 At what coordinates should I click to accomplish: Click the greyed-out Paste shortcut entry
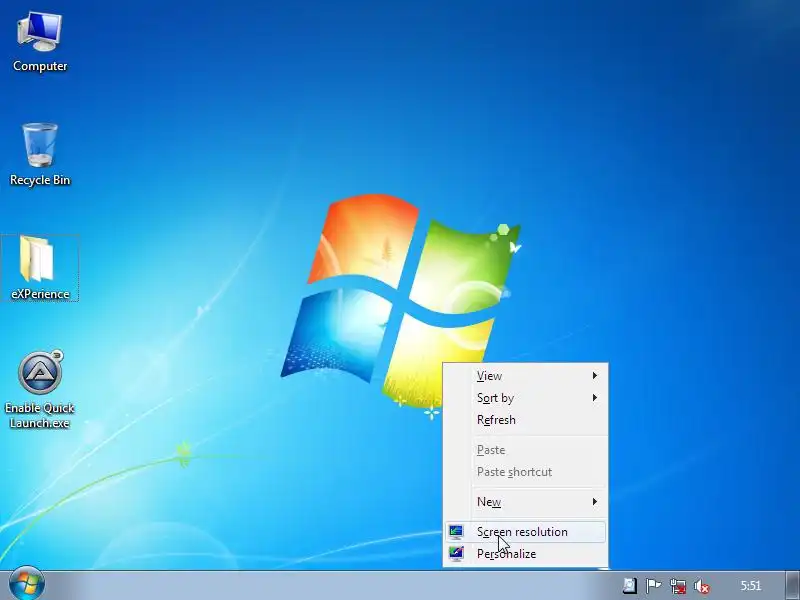[x=526, y=472]
